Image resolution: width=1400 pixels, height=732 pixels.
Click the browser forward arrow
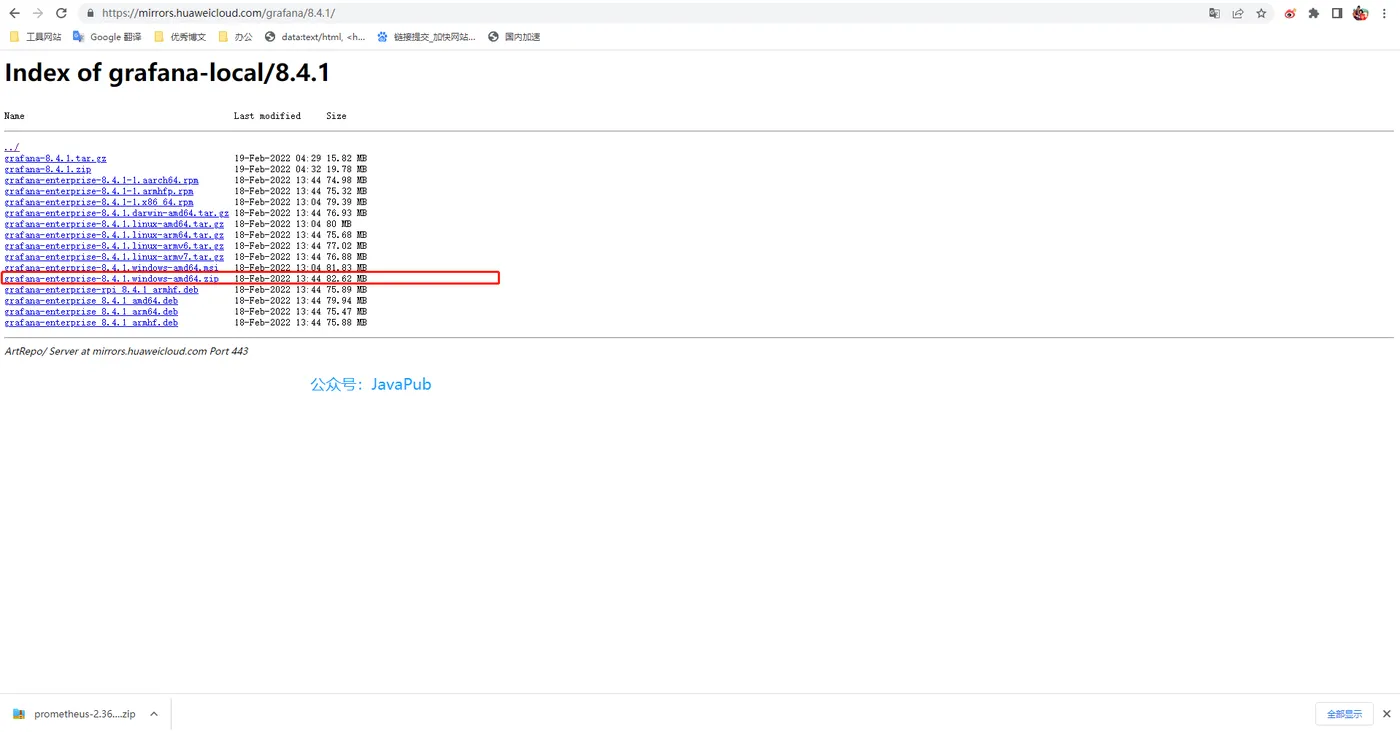point(37,13)
